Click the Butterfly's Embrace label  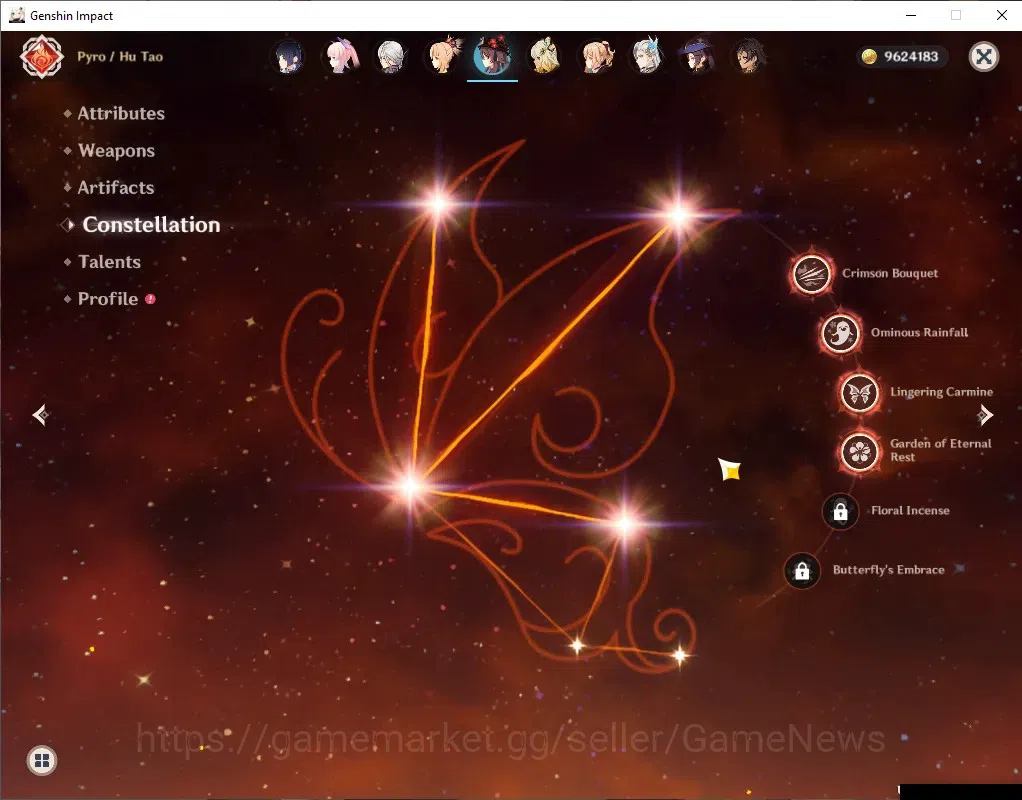click(888, 570)
